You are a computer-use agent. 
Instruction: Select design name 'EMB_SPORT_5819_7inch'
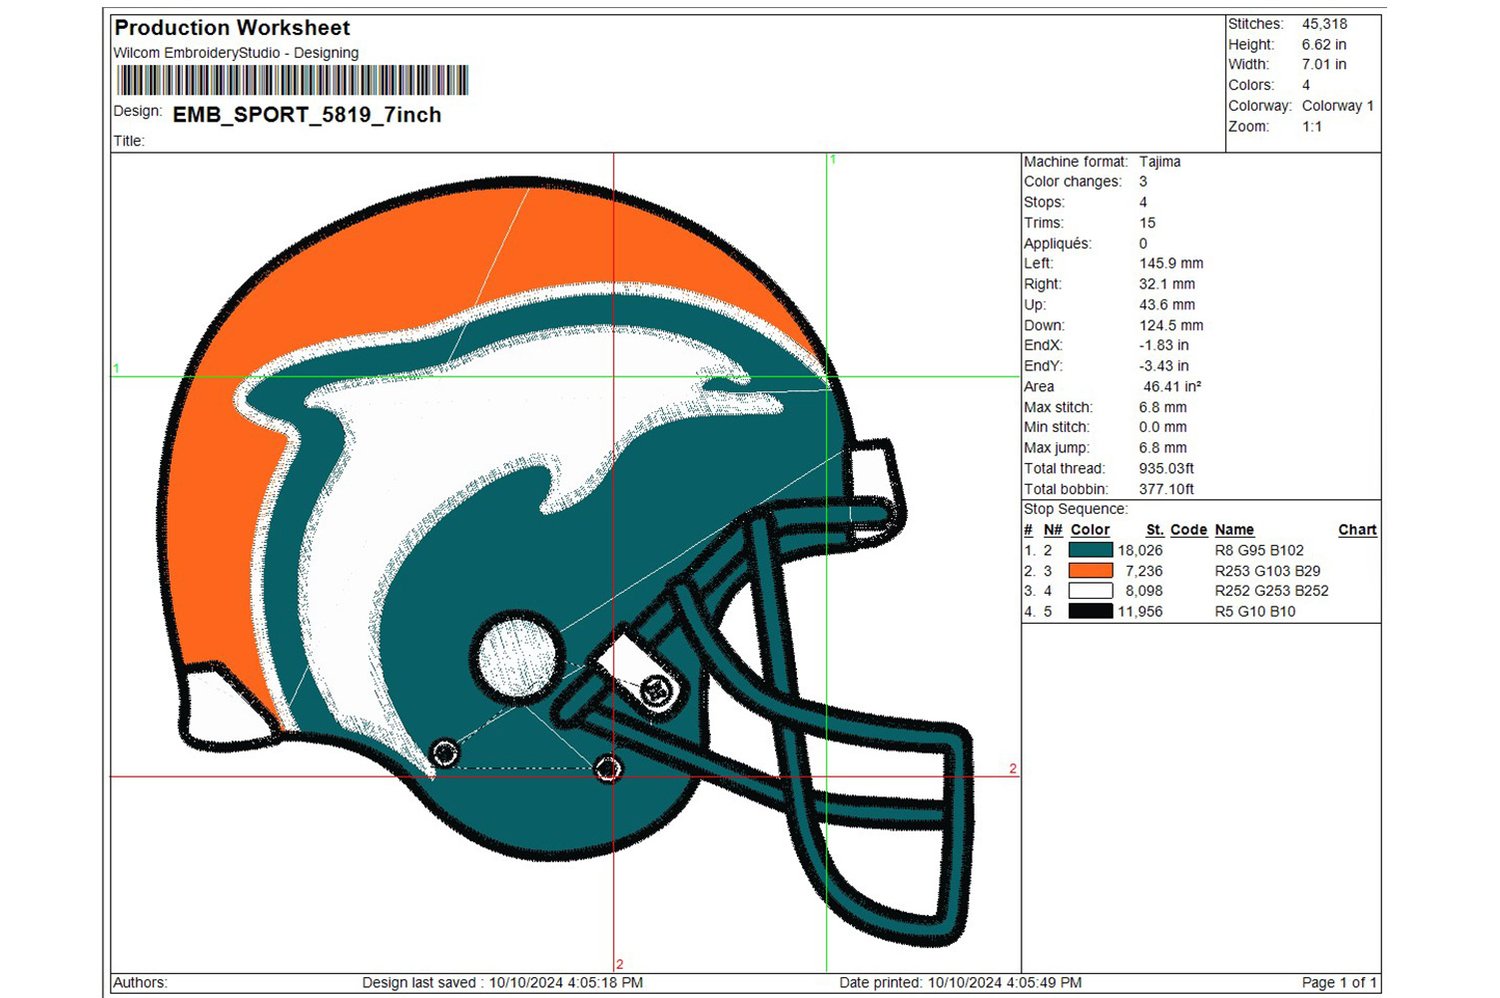pyautogui.click(x=307, y=115)
